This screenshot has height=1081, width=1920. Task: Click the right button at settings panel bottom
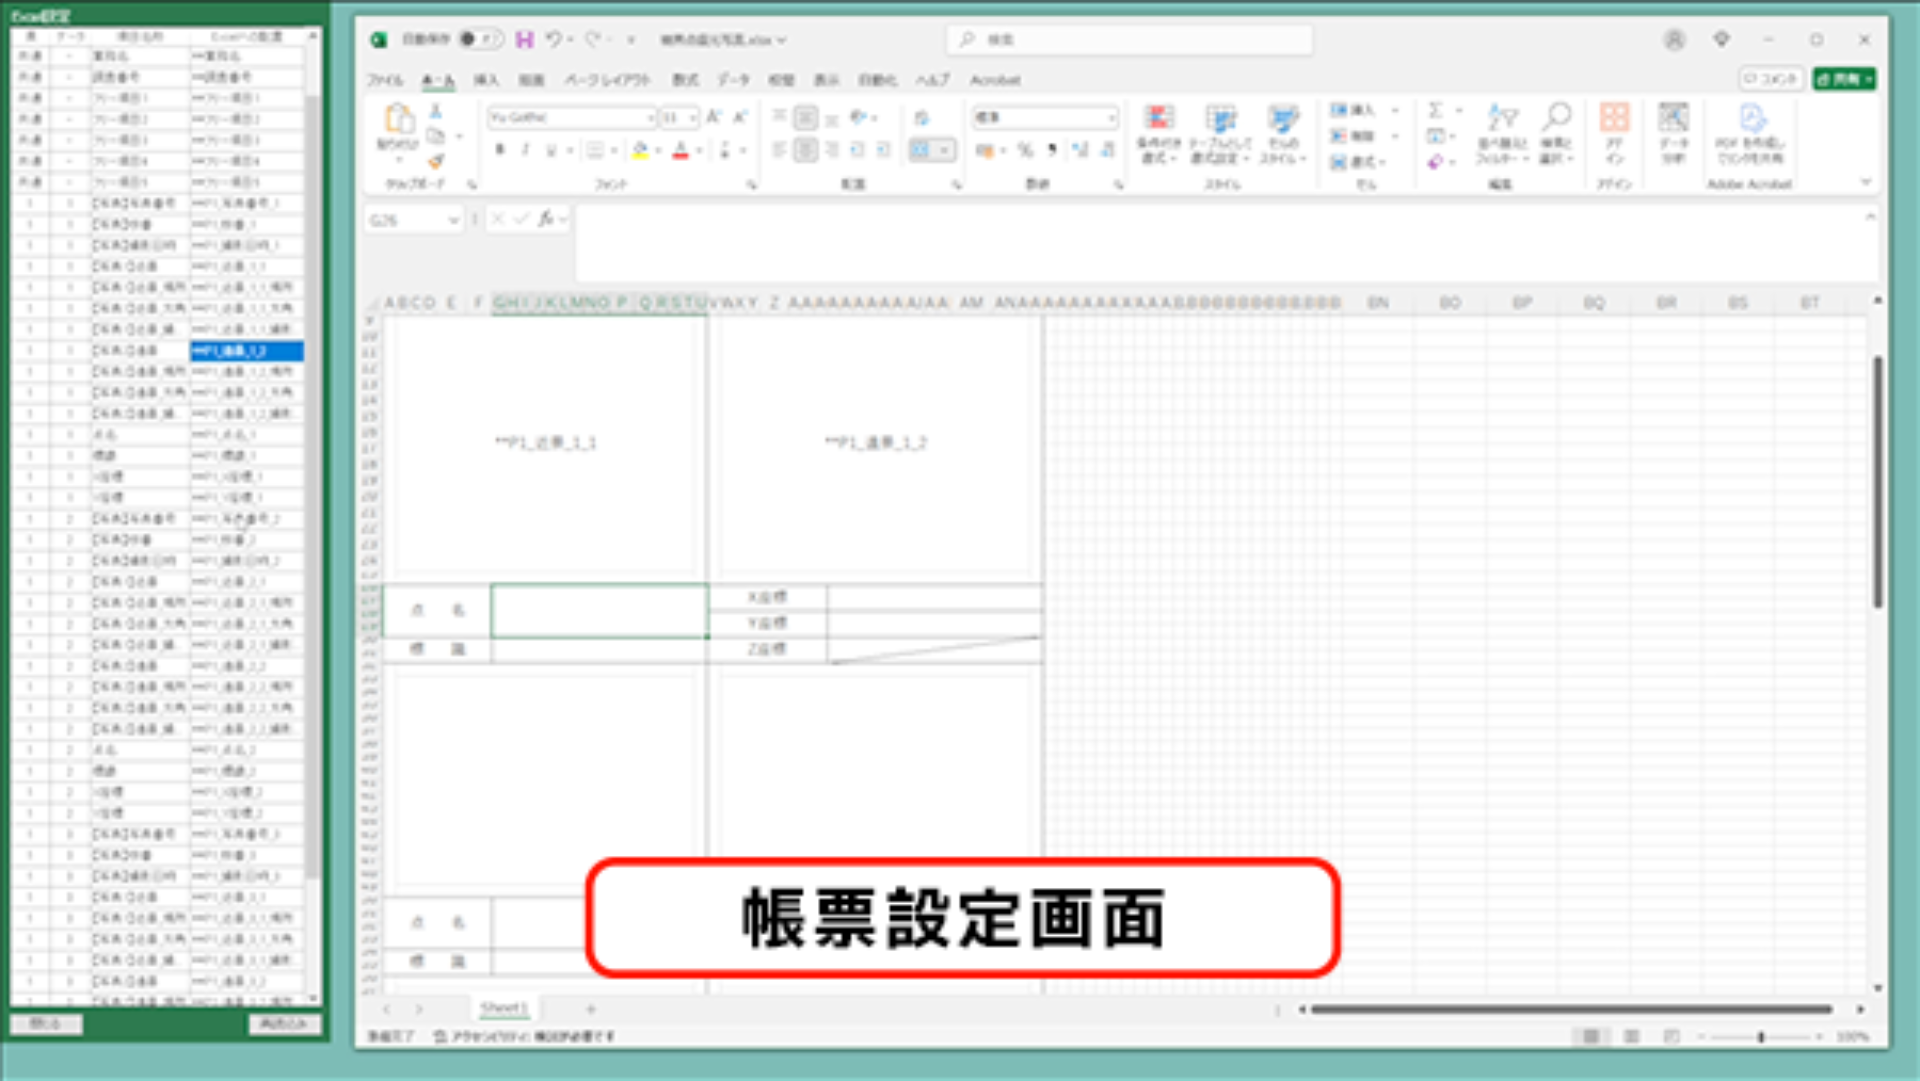click(x=285, y=1024)
